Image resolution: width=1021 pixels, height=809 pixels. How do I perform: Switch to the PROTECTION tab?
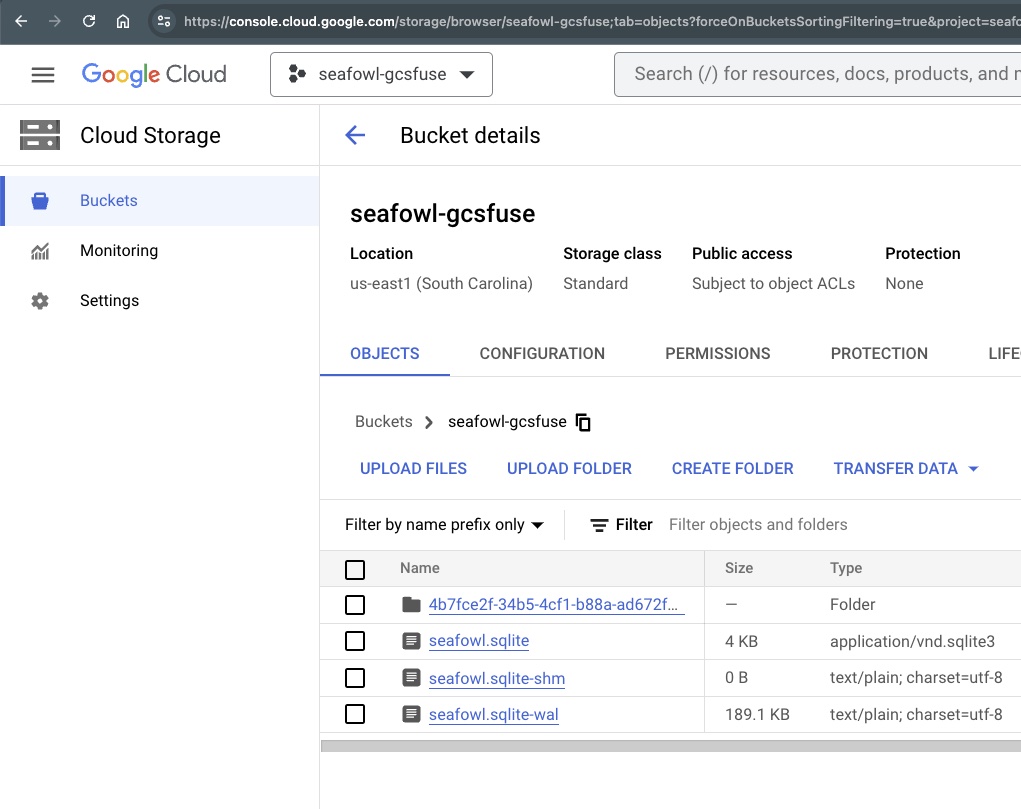(879, 354)
